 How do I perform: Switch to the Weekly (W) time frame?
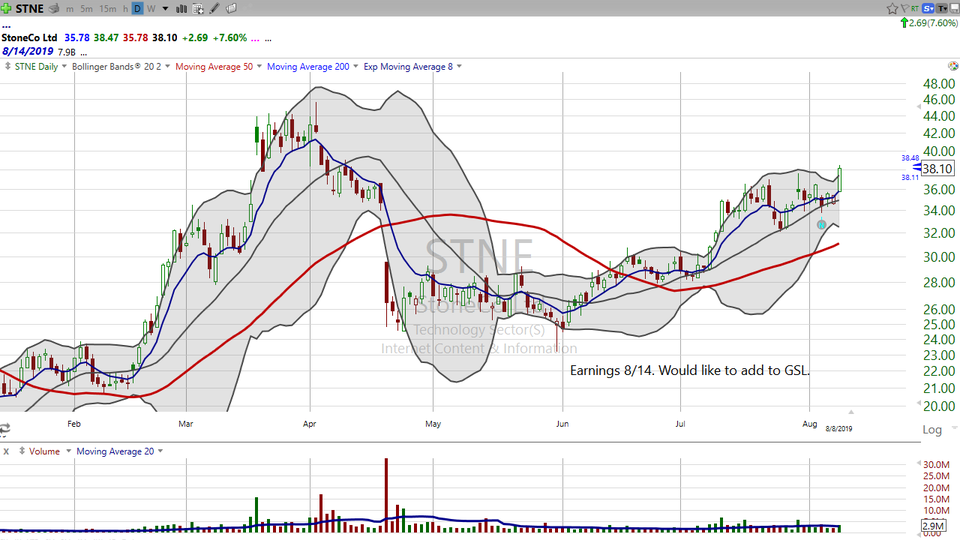pos(151,8)
